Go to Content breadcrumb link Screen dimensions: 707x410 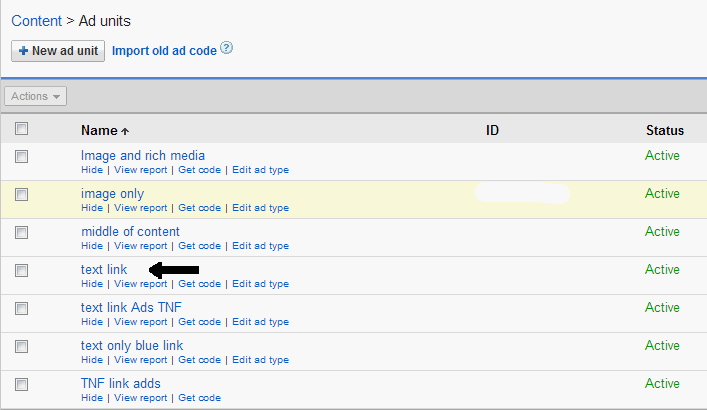37,21
